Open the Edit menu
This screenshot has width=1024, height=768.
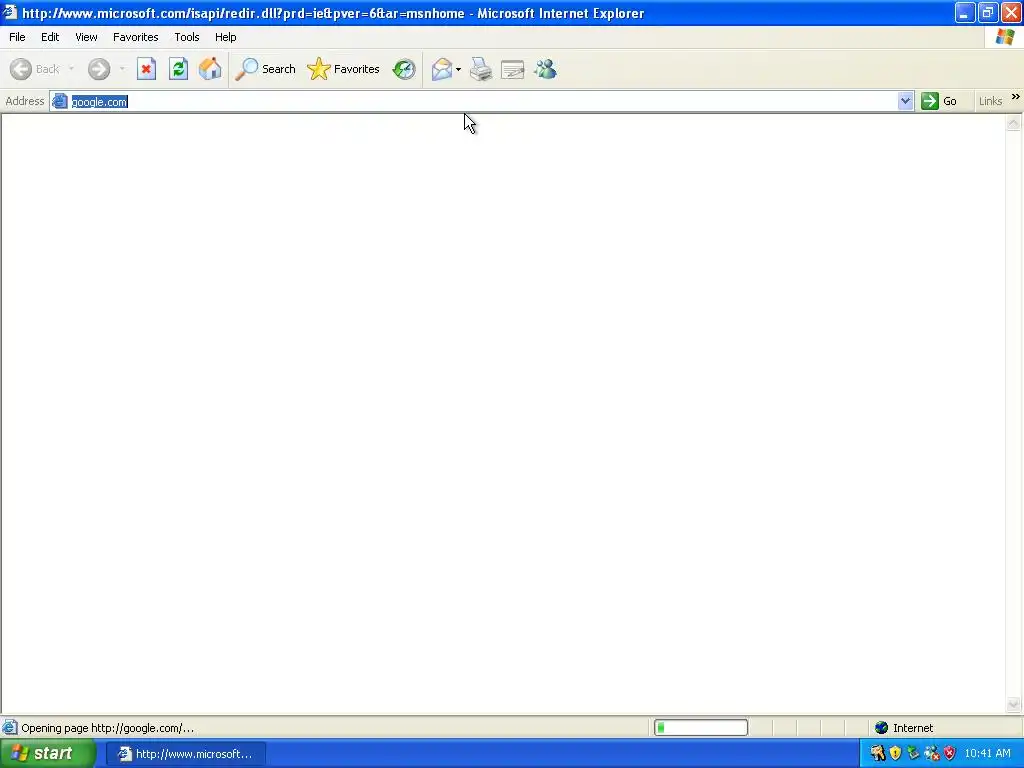(x=50, y=37)
